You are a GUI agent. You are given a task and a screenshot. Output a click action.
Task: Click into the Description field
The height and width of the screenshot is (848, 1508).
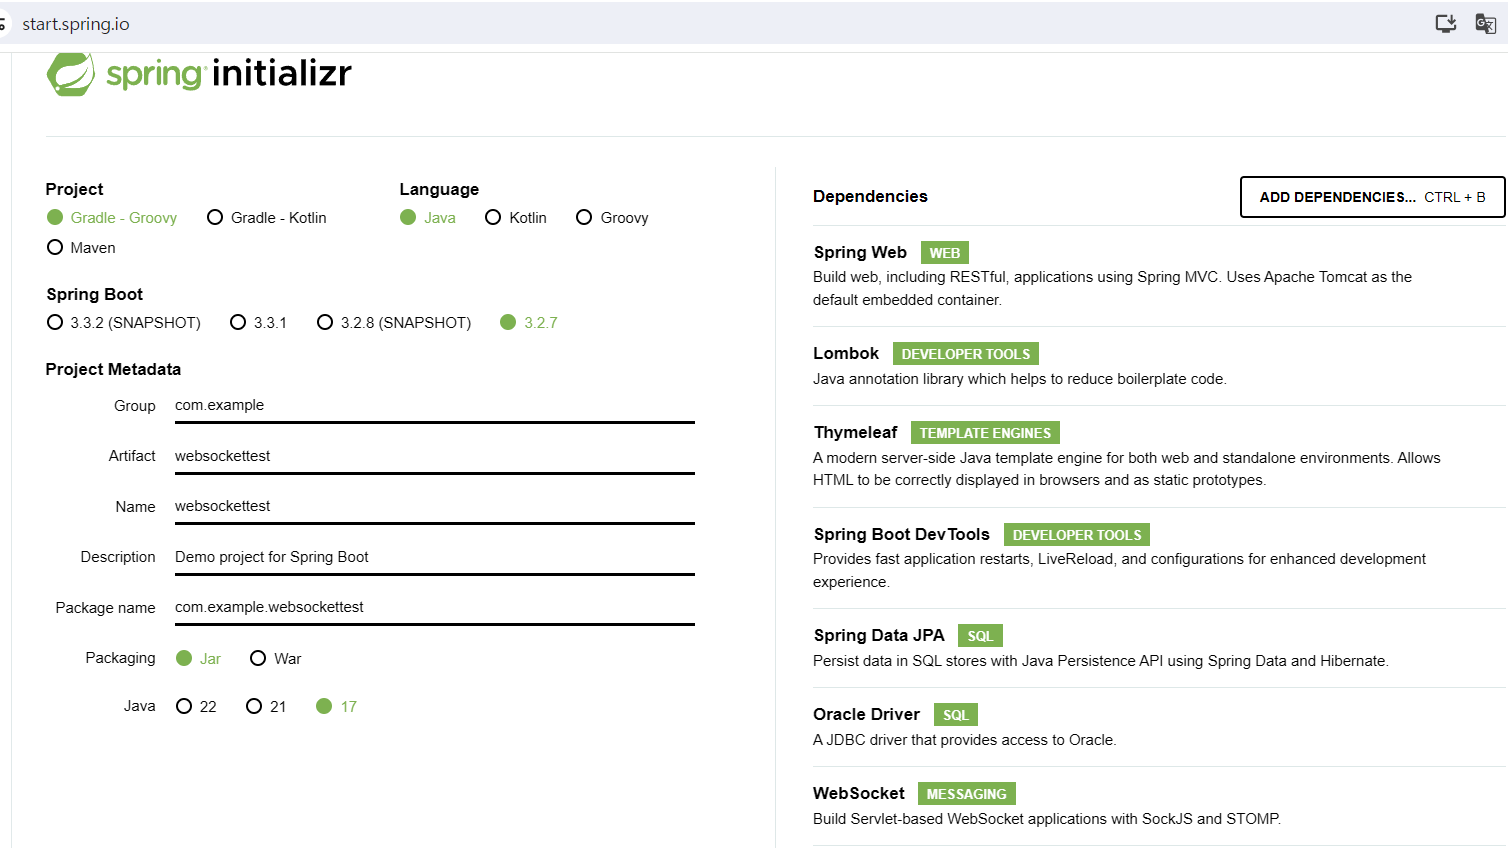434,557
